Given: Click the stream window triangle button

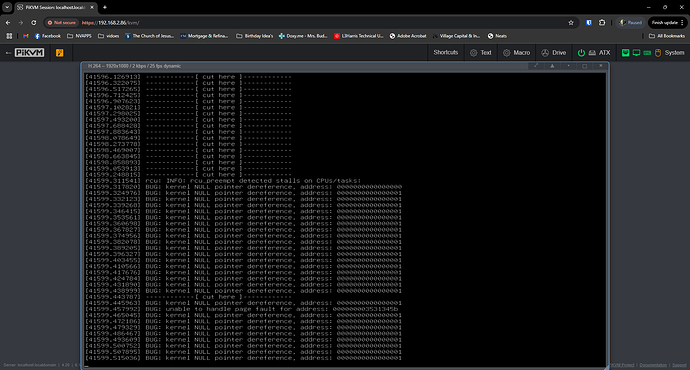Looking at the screenshot, I should pos(552,66).
